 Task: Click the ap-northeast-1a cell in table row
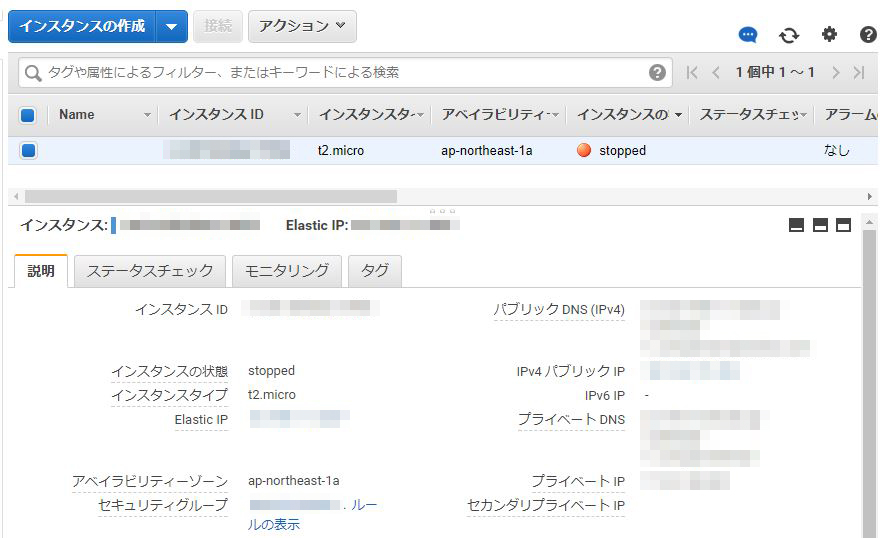pos(487,151)
